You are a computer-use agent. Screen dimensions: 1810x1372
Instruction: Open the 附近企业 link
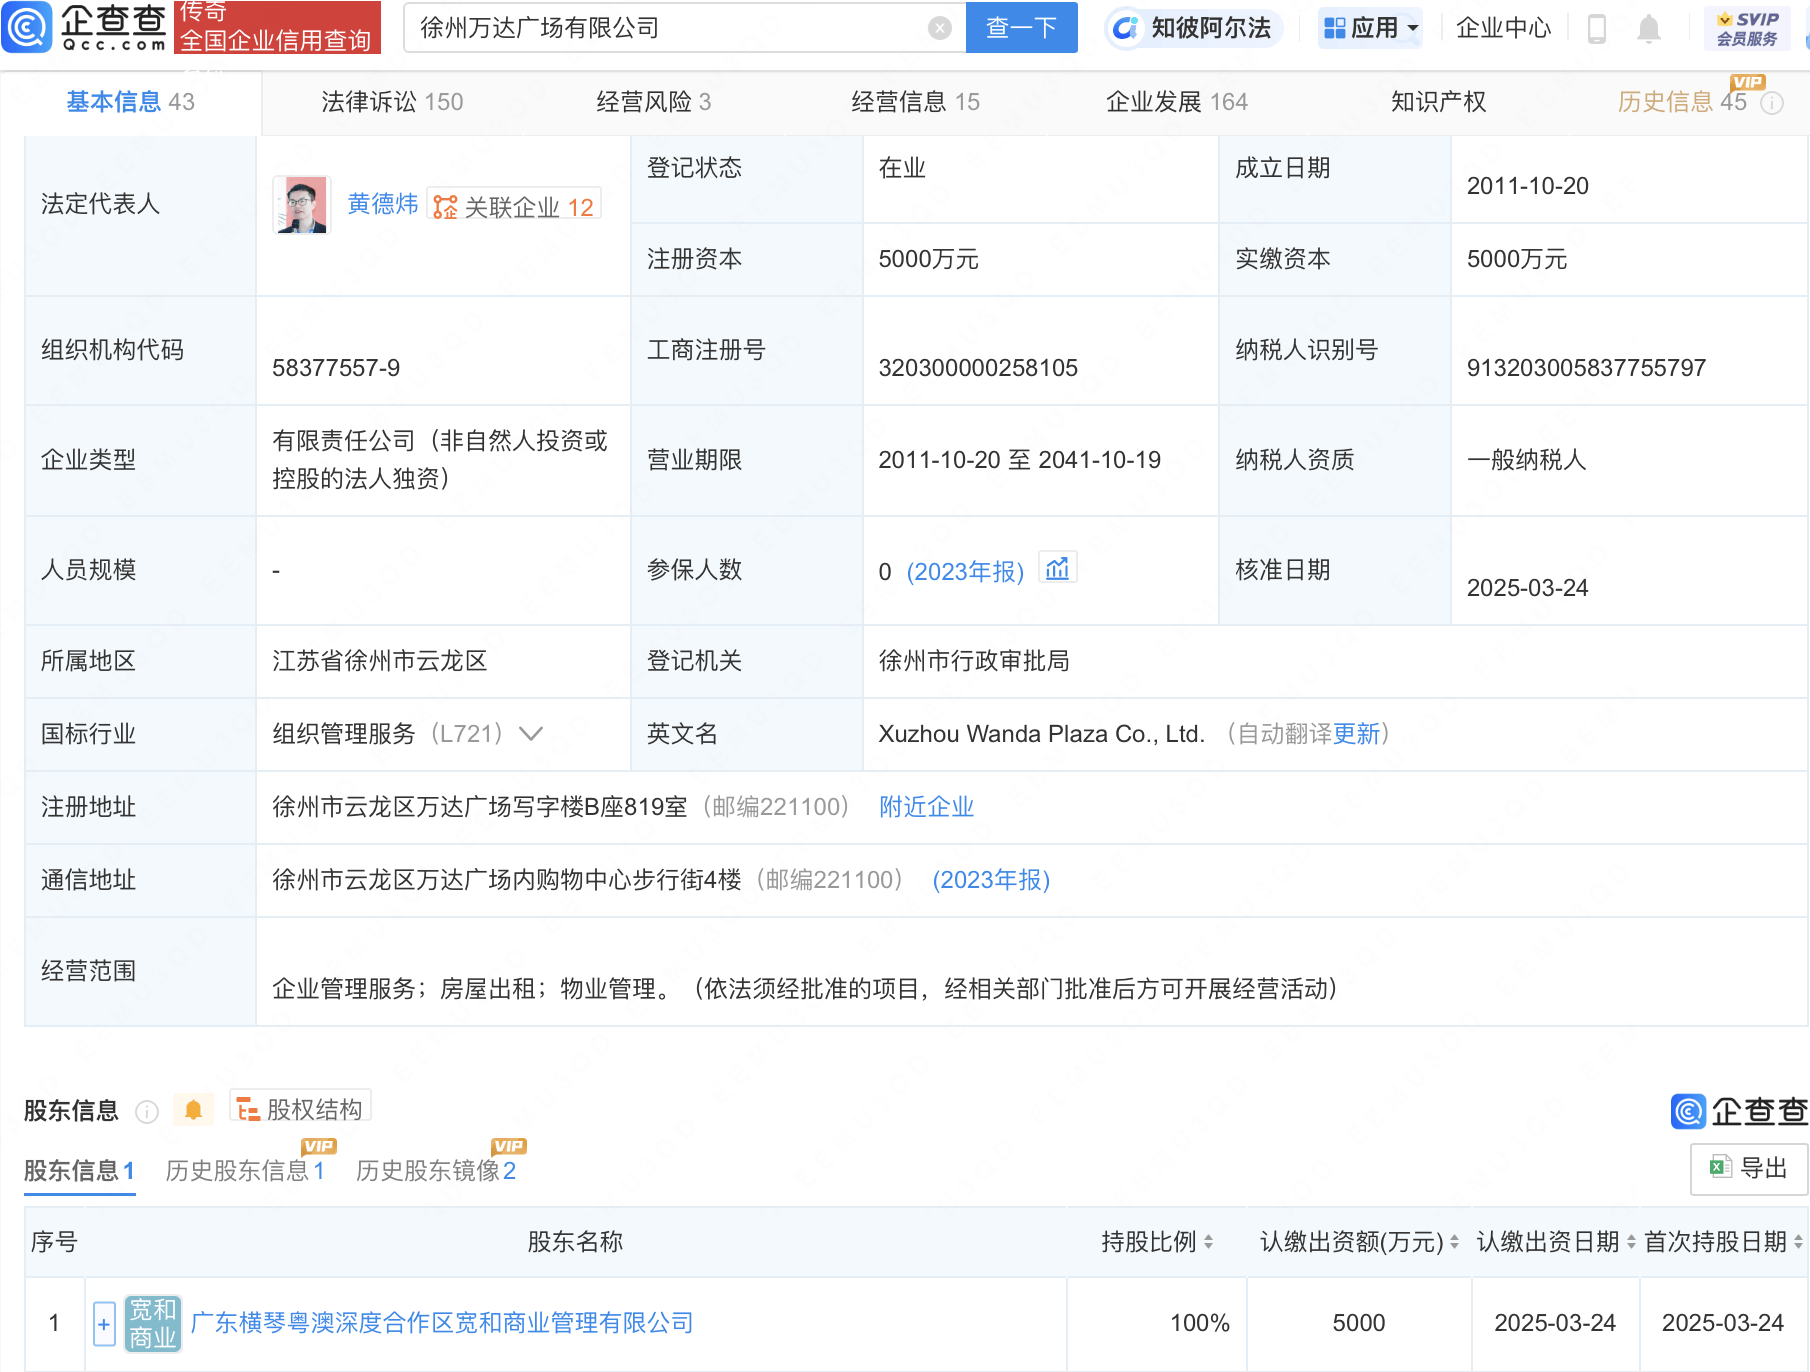coord(926,807)
